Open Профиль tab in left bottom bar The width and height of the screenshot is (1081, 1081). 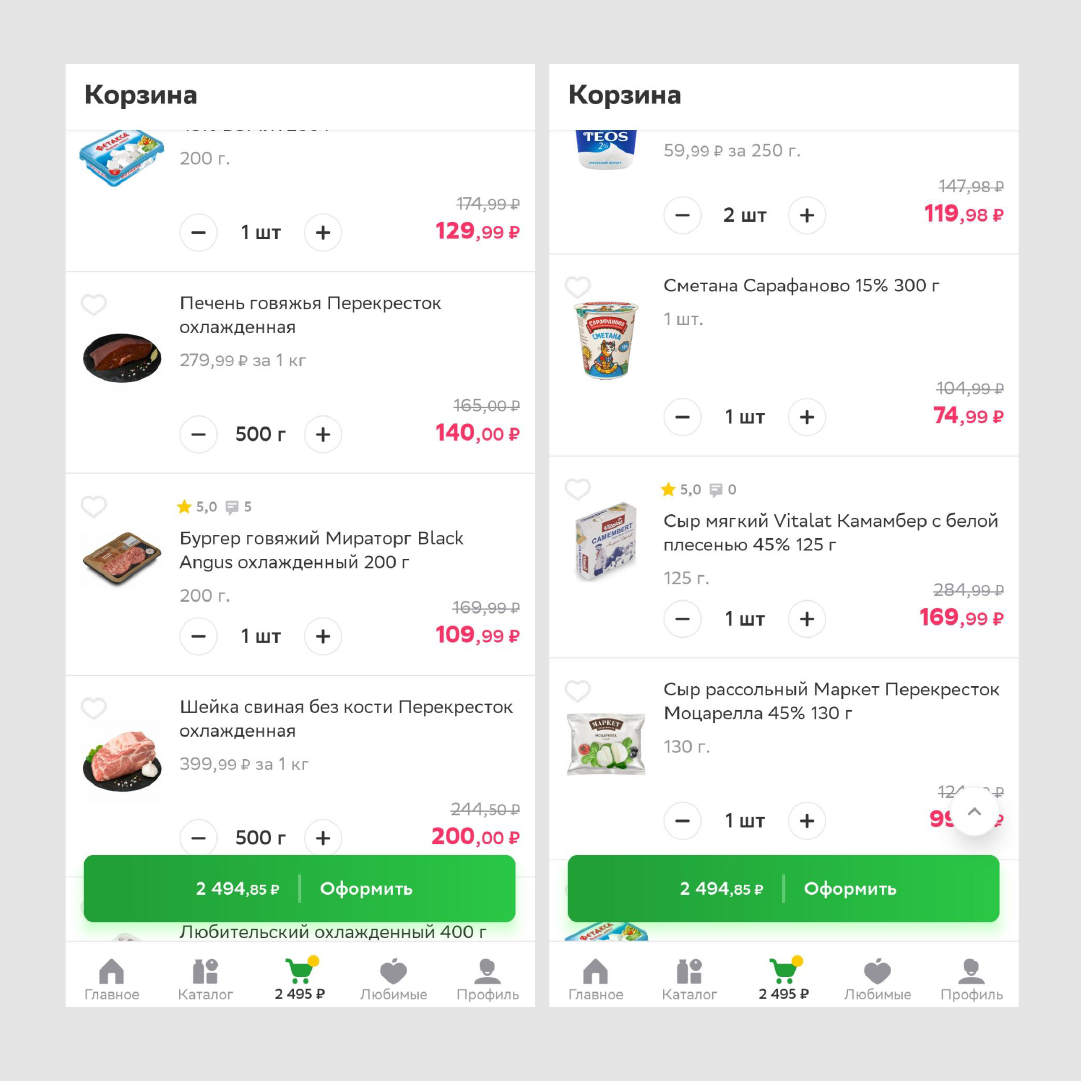487,980
